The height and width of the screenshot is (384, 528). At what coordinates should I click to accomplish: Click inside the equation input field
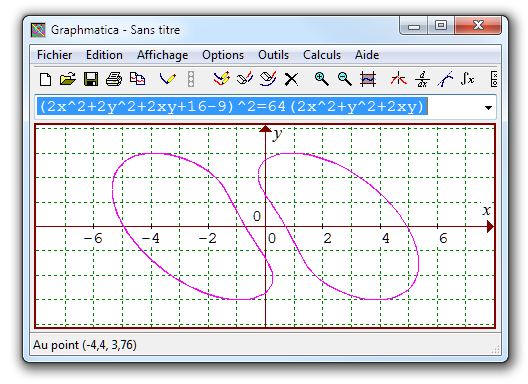tap(259, 107)
